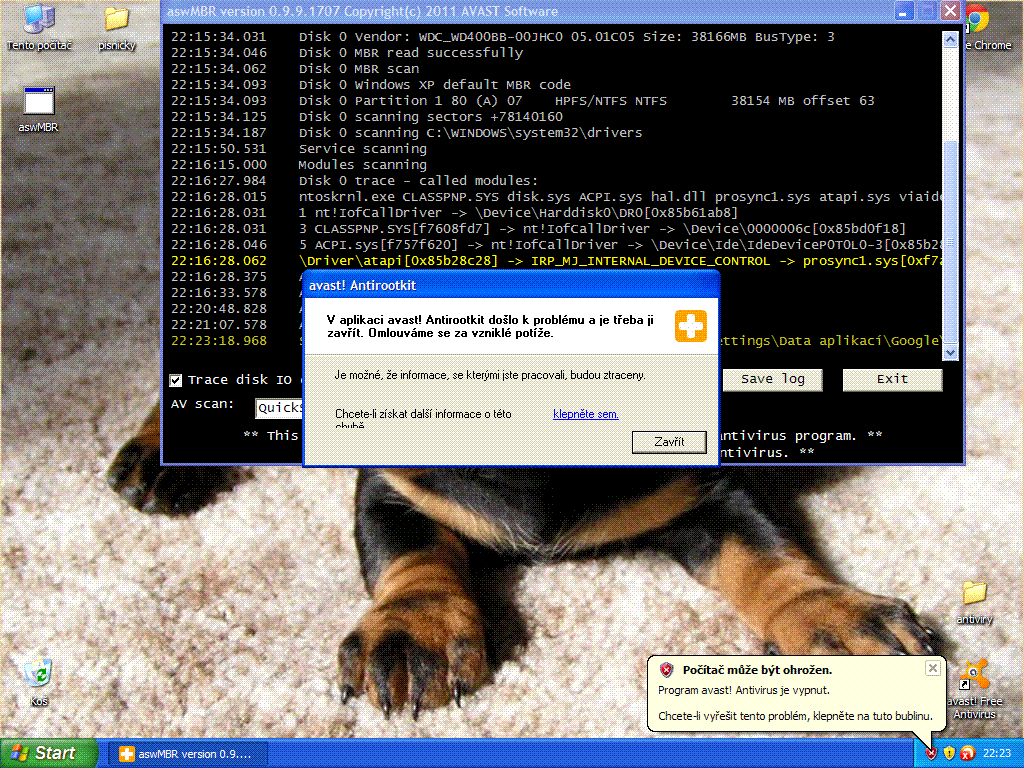
Task: Click the log vertical scrollbar thumb
Action: (950, 242)
